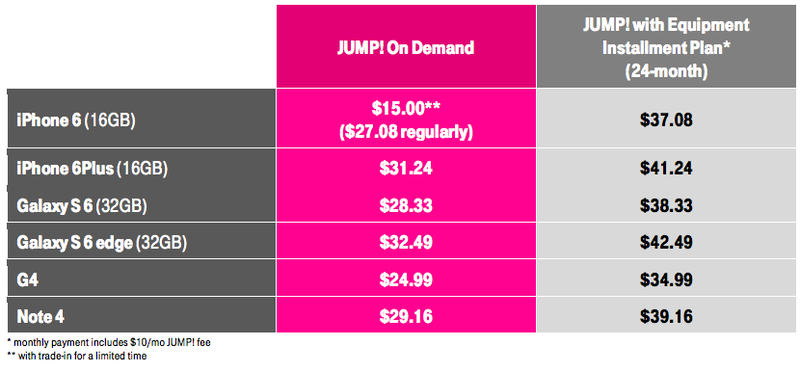800x372 pixels.
Task: Click the $28.33 Galaxy S 6 price
Action: 406,206
